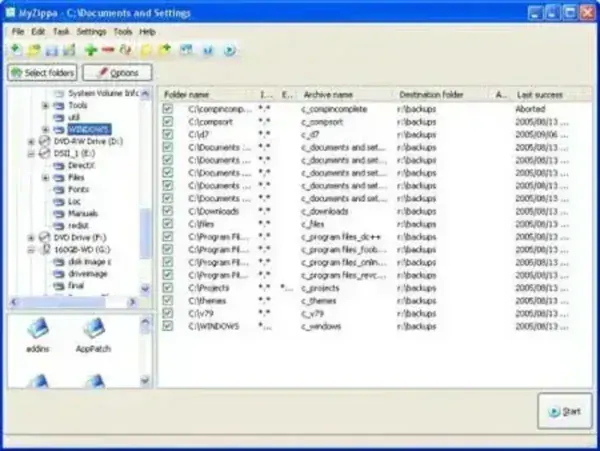The width and height of the screenshot is (600, 451).
Task: Click the folder tree horizontal scrollbar thumb
Action: [63, 302]
